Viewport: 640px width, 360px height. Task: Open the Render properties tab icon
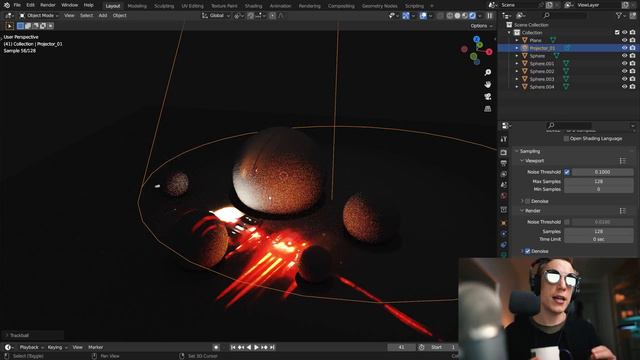pos(504,152)
